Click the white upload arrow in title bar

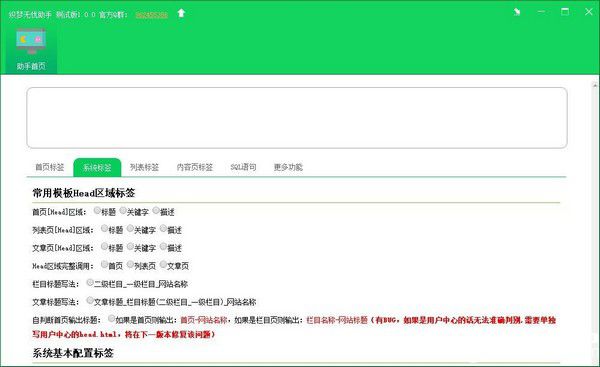click(181, 13)
